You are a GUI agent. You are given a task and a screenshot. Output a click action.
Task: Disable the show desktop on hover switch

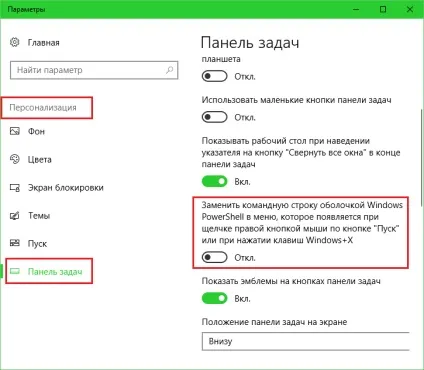click(x=214, y=182)
